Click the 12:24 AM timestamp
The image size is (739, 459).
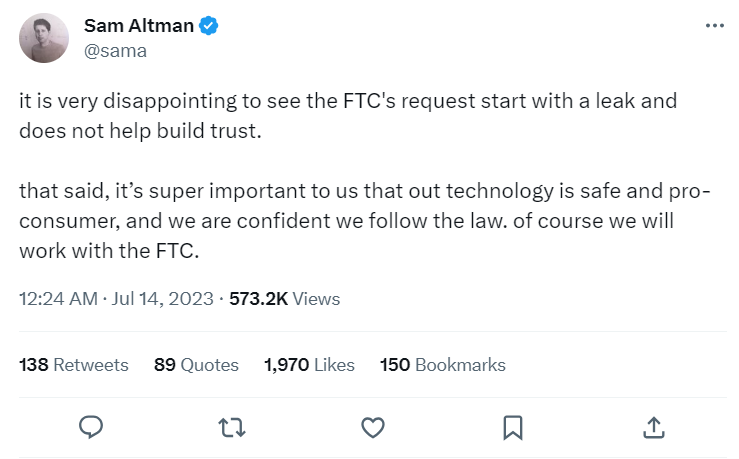coord(58,299)
